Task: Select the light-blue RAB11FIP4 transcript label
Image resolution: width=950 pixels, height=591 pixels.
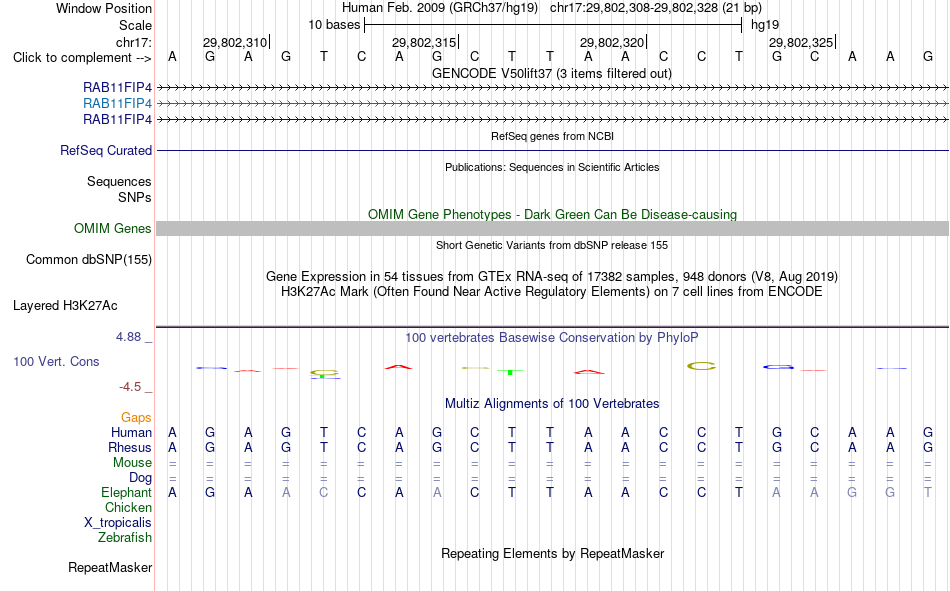Action: 117,104
